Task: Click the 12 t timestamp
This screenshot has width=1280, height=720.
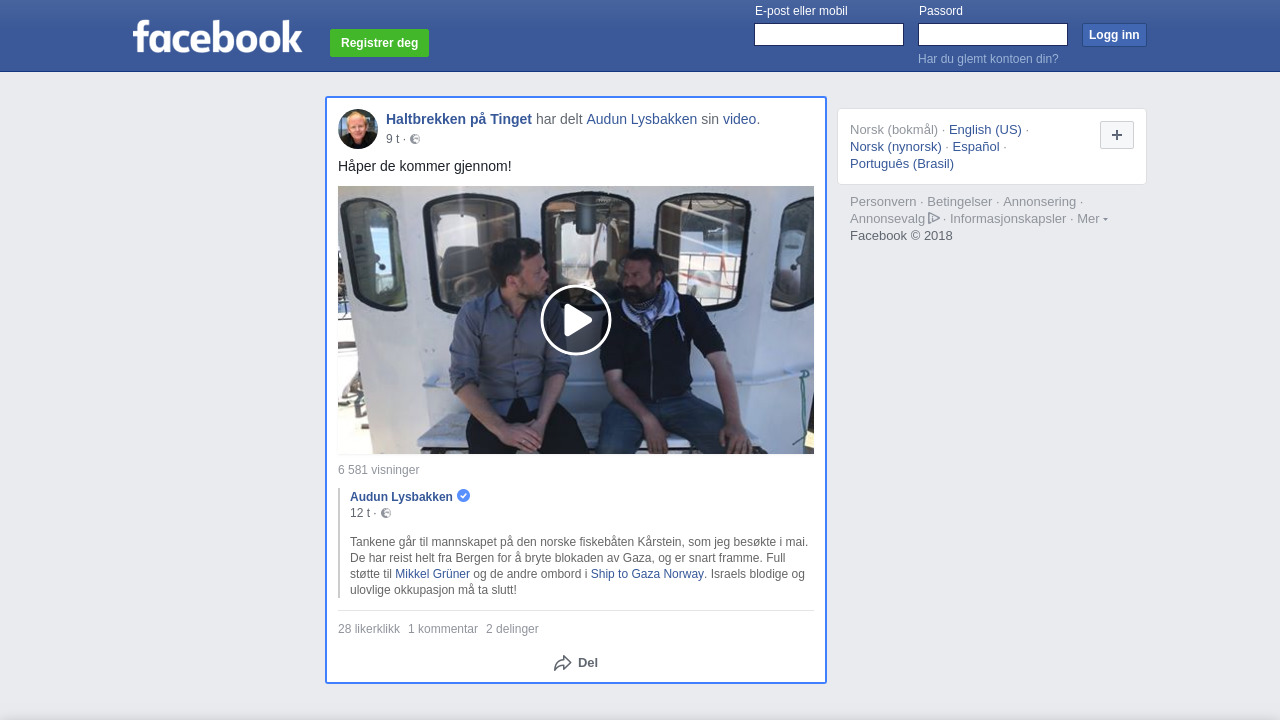Action: point(360,513)
